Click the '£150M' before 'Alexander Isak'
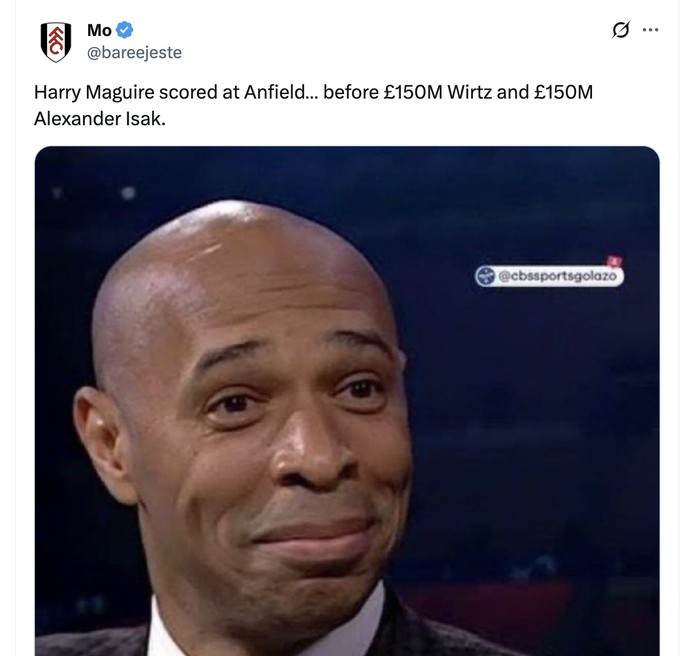The height and width of the screenshot is (656, 700). pyautogui.click(x=563, y=92)
